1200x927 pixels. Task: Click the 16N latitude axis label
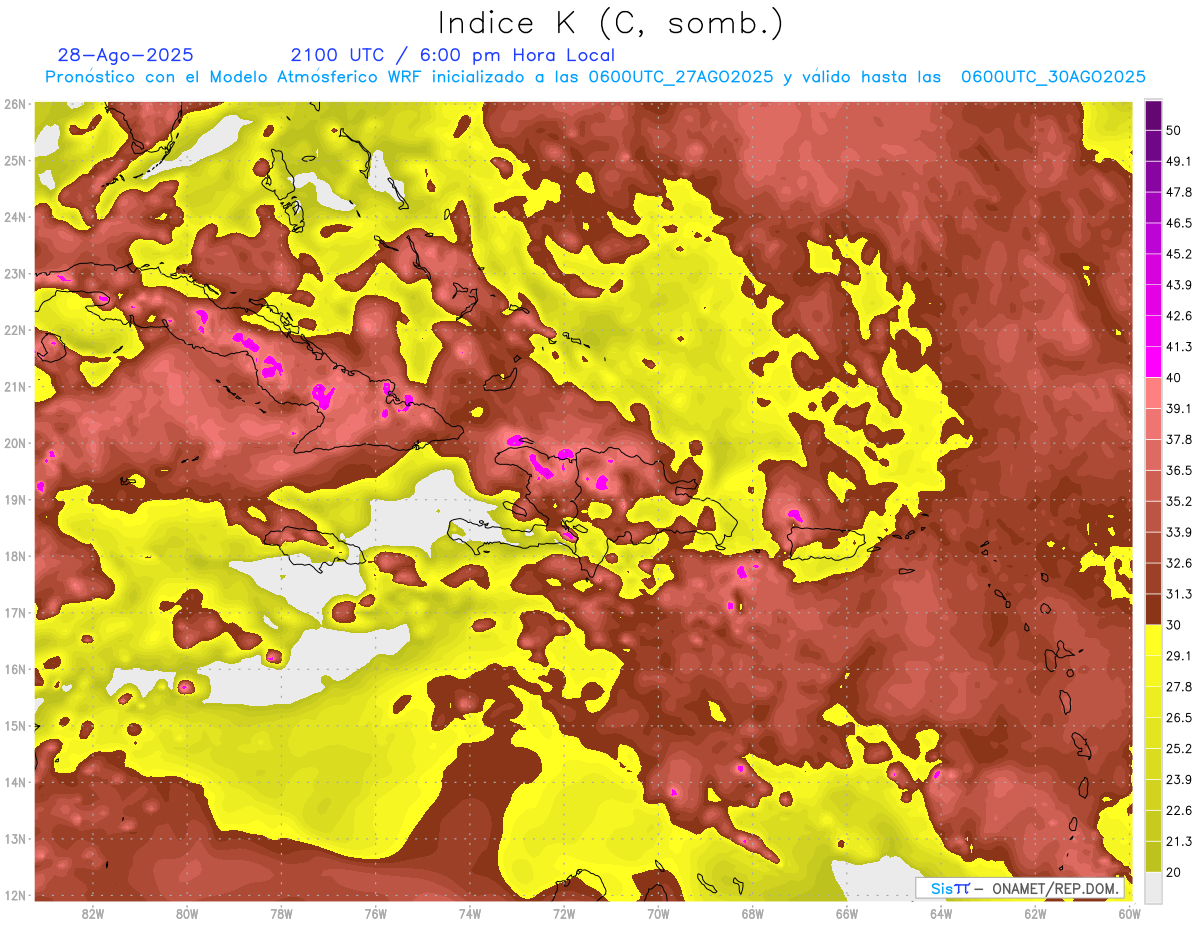[x=15, y=669]
